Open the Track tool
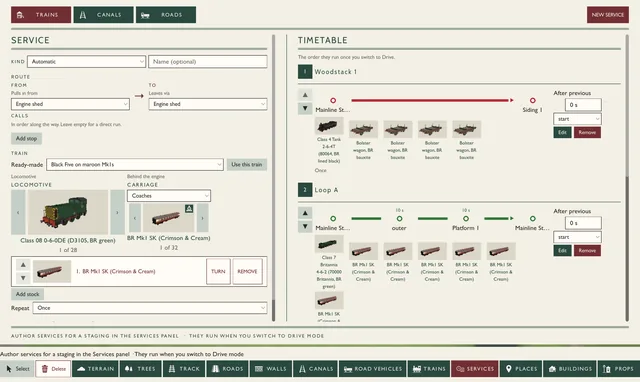This screenshot has width=640, height=382. point(184,369)
